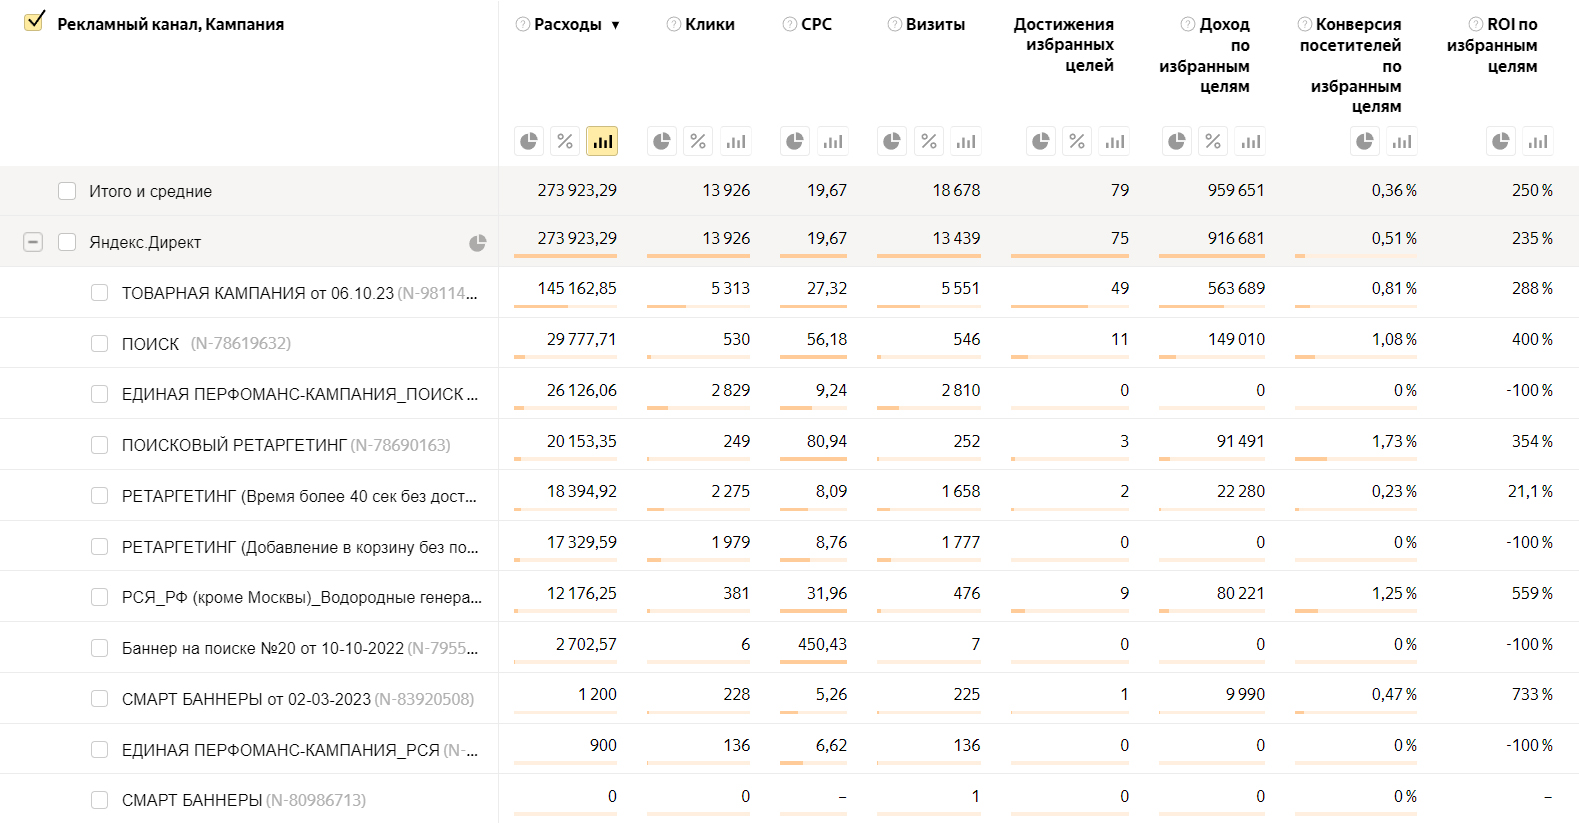Check РЕТАРГЕТИНГ (Добавление в корзину) checkbox
This screenshot has height=823, width=1579.
click(x=99, y=546)
